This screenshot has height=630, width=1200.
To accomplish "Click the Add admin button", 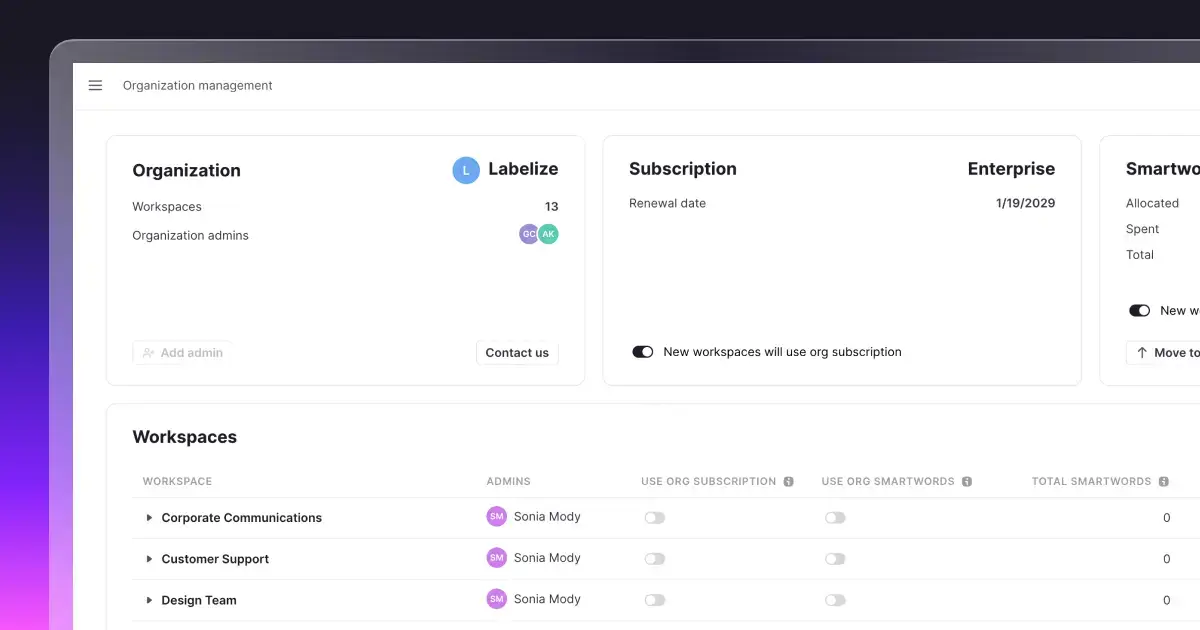I will point(182,352).
